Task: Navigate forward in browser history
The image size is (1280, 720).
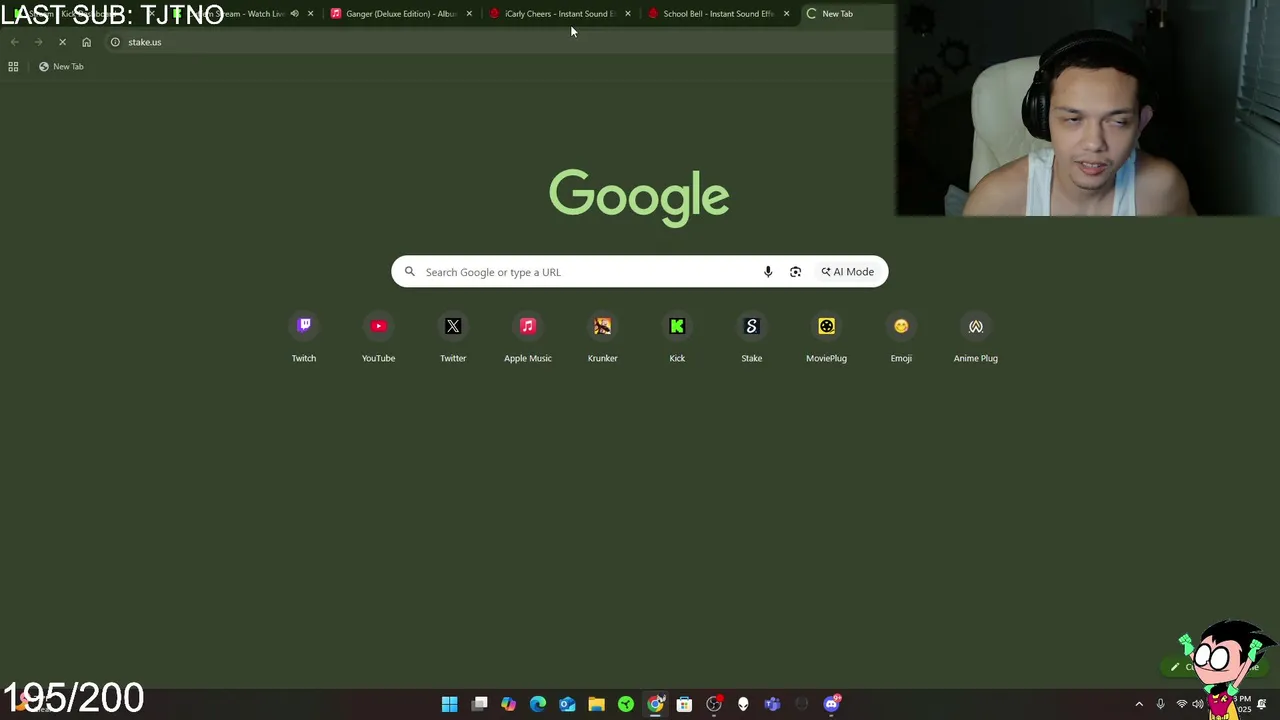Action: coord(38,42)
